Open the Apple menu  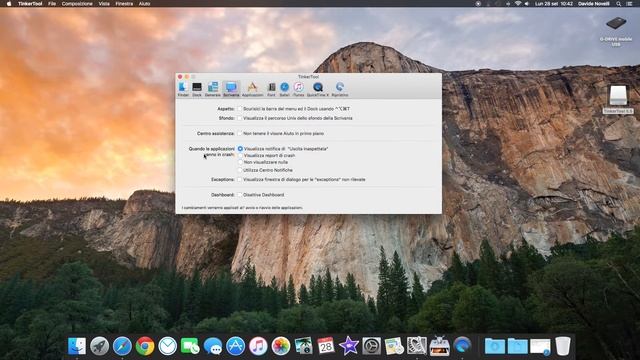pos(9,4)
